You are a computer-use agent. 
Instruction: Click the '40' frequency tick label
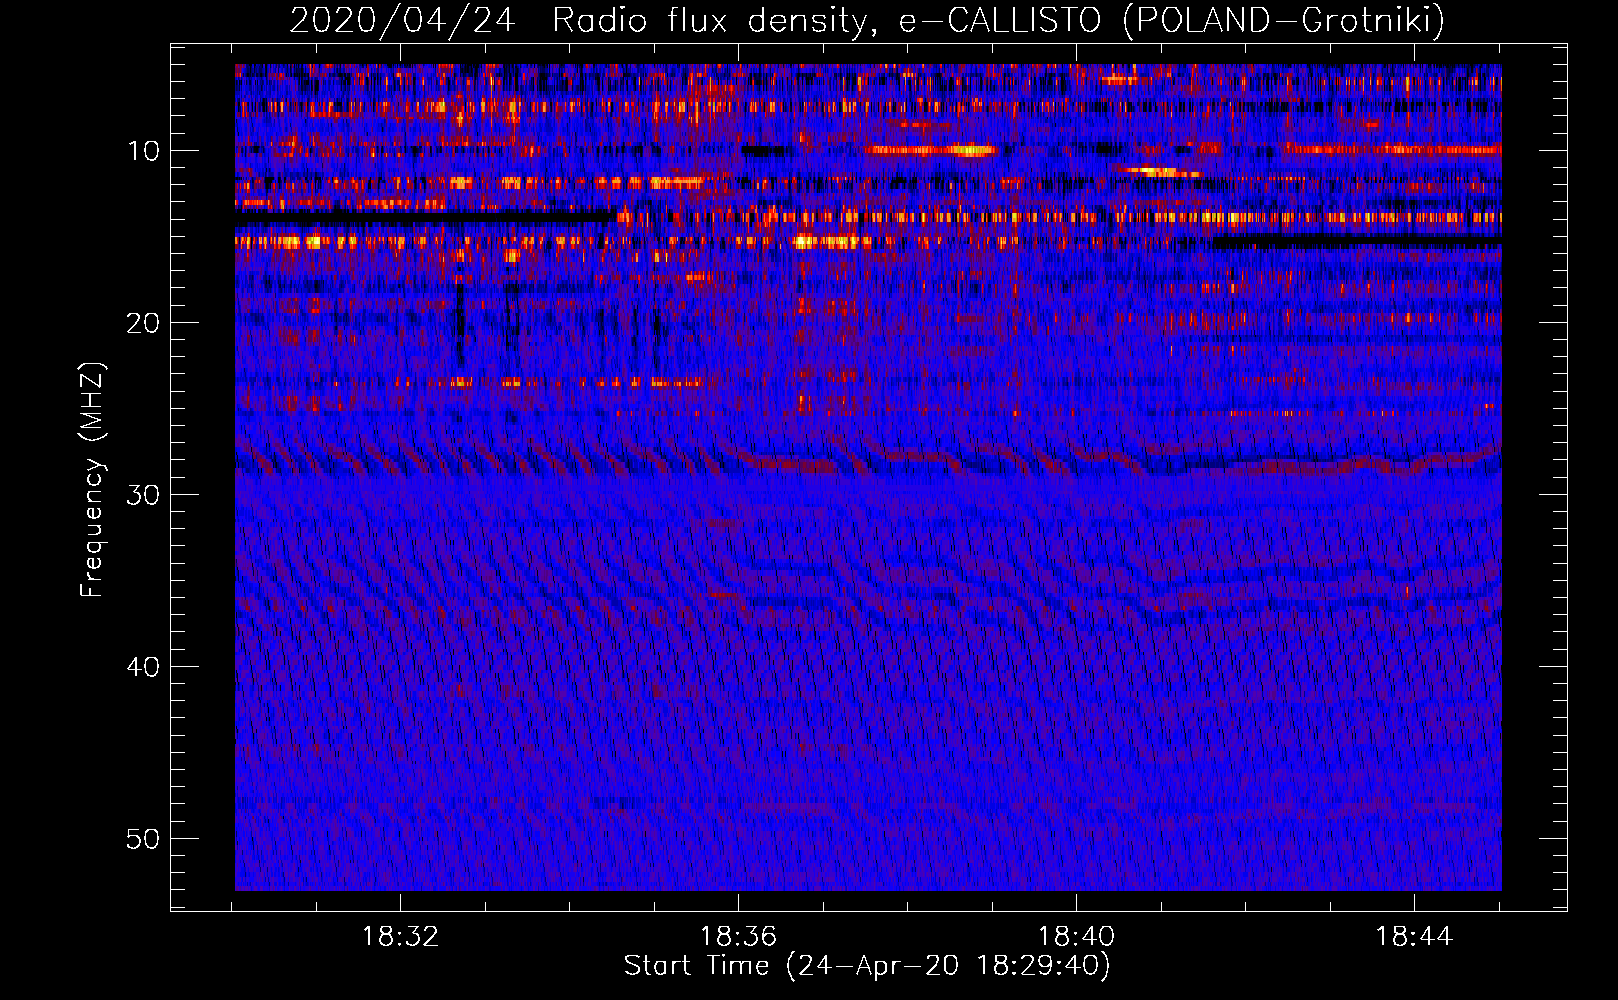pyautogui.click(x=144, y=667)
